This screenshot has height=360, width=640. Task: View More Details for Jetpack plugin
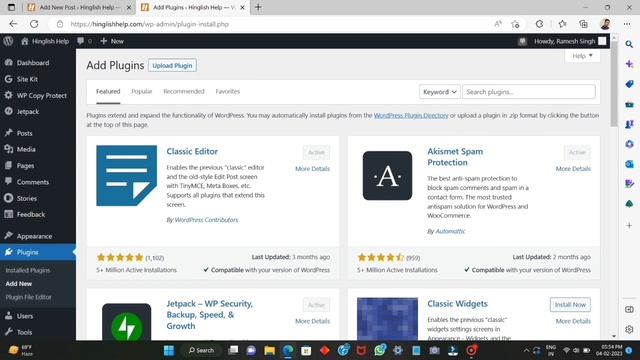313,321
